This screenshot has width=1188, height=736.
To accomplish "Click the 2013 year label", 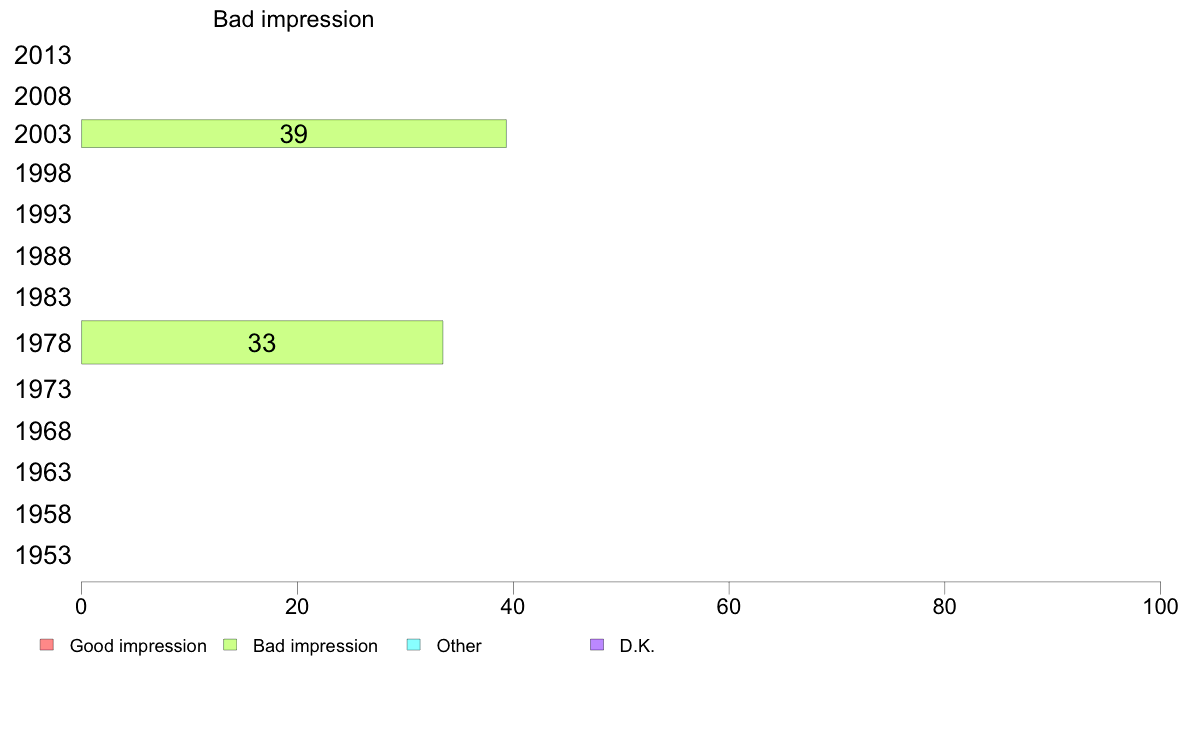I will point(42,55).
